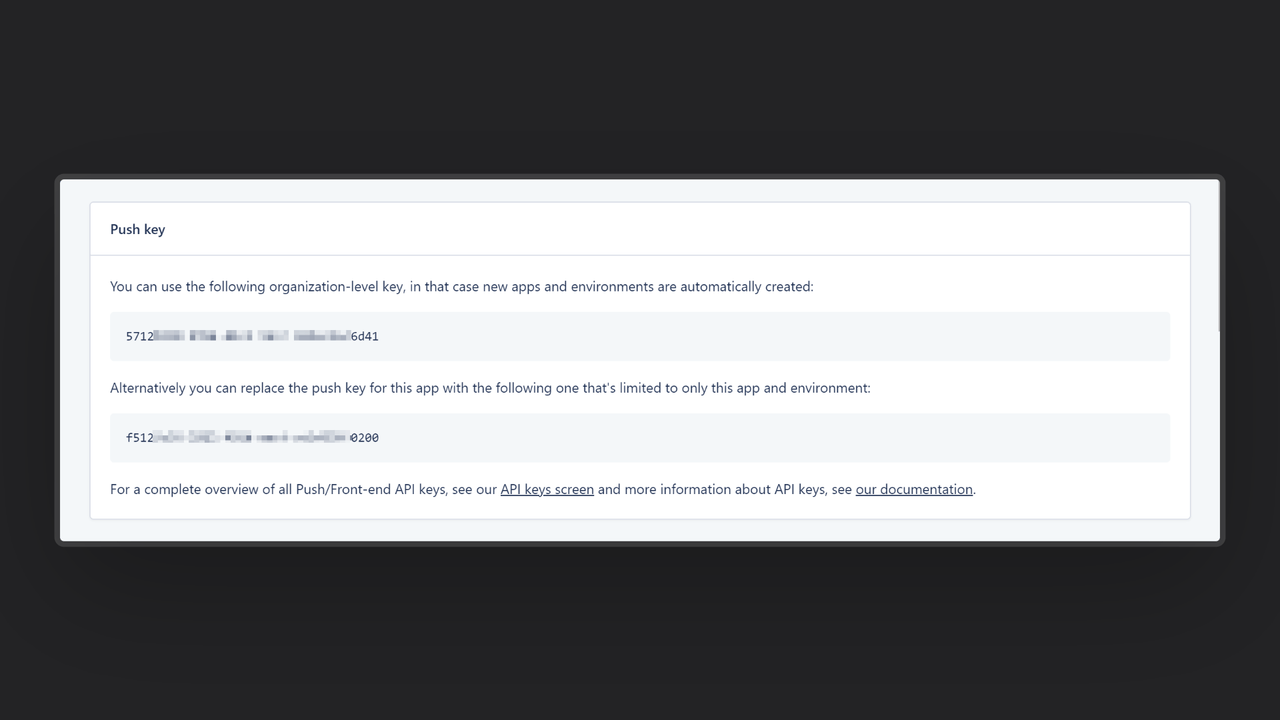1280x720 pixels.
Task: Click the "Push key" panel heading
Action: pyautogui.click(x=138, y=229)
